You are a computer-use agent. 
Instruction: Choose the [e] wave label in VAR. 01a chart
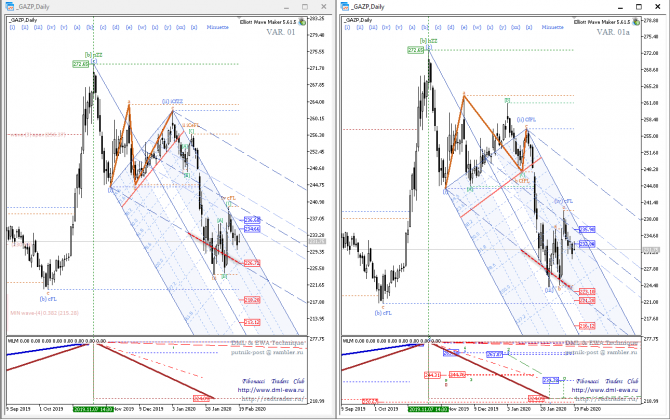[464, 27]
